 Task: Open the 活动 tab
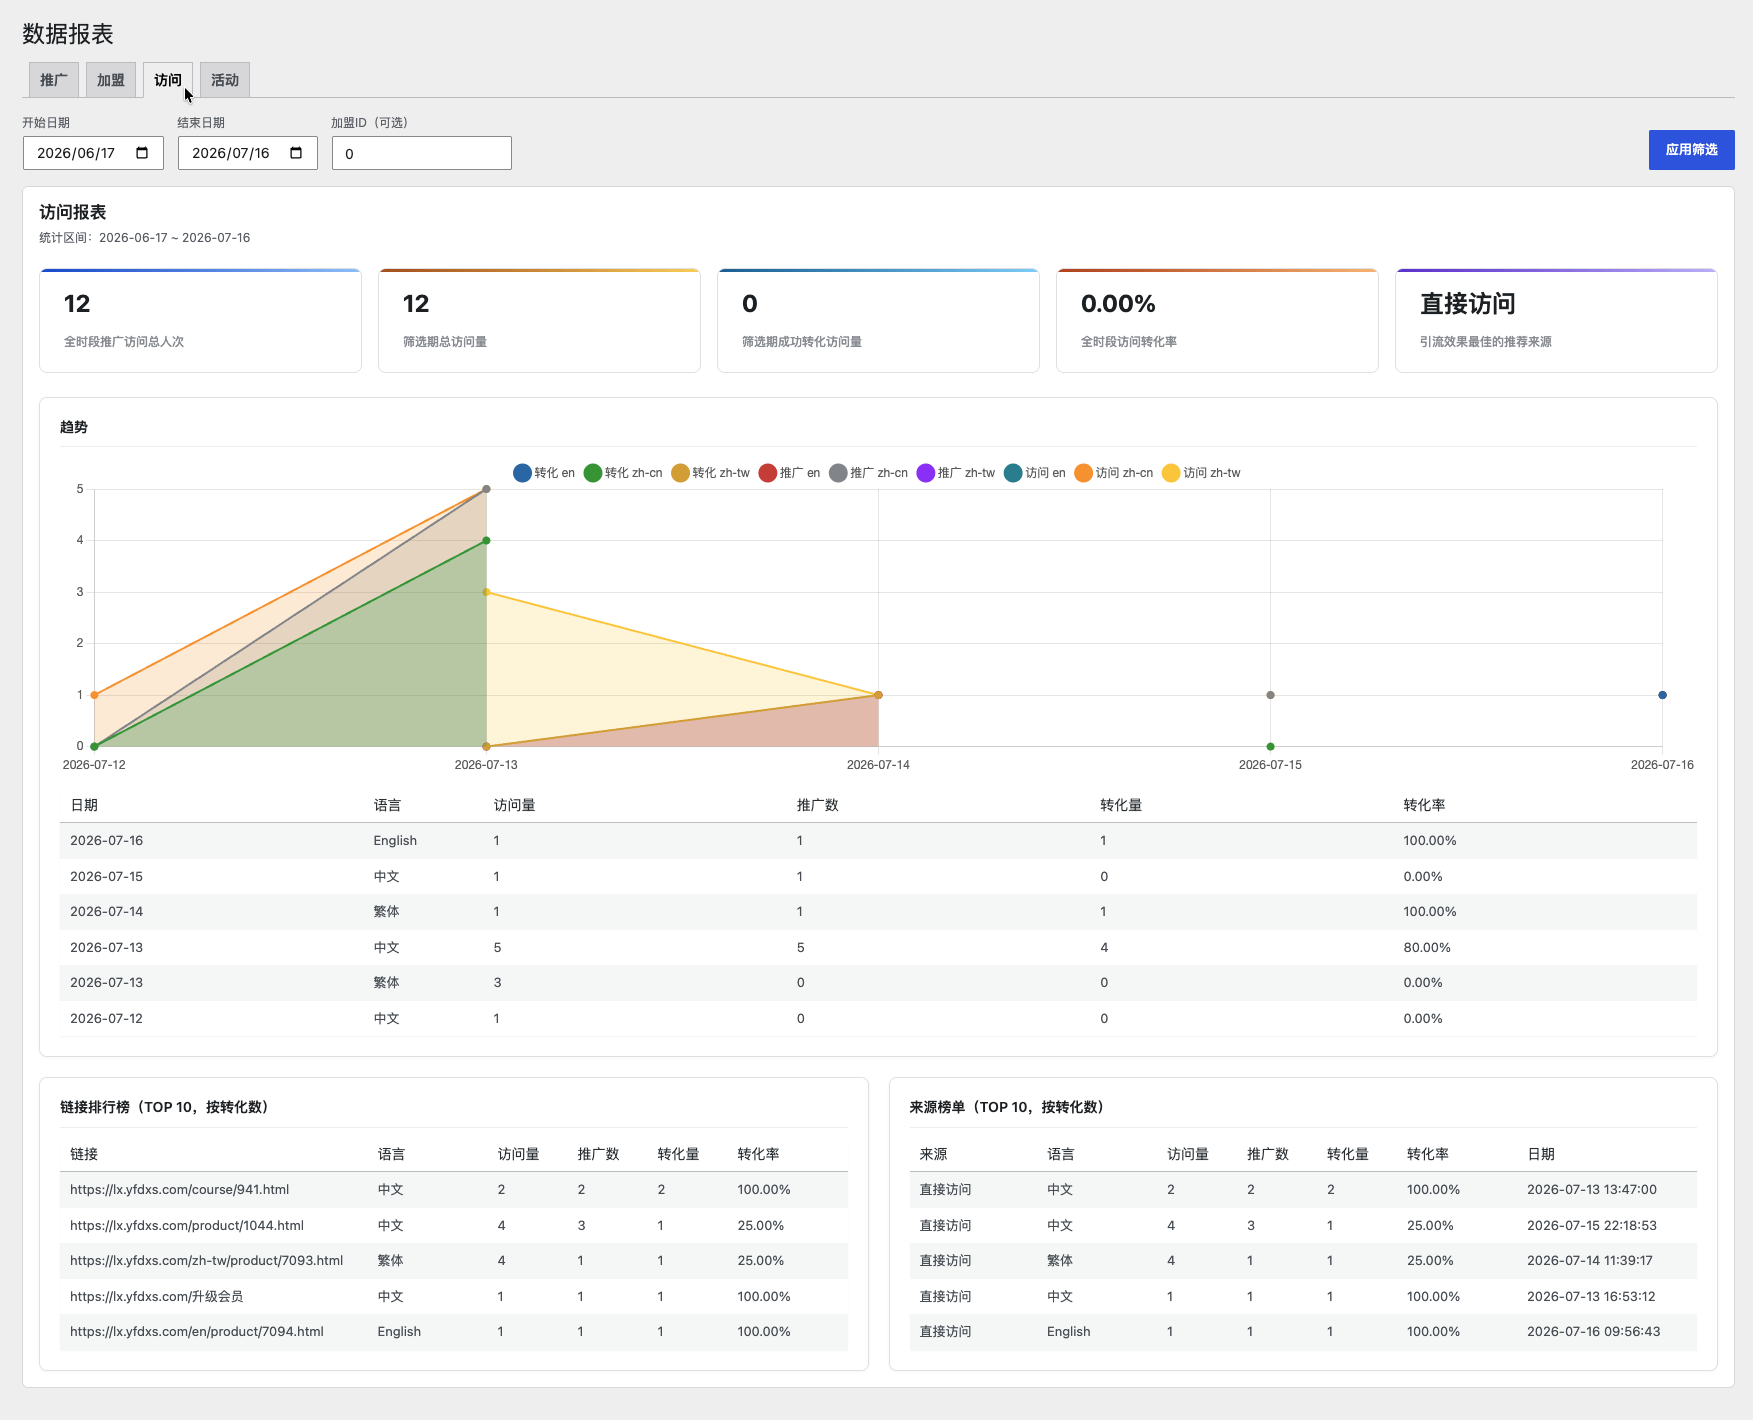point(225,80)
